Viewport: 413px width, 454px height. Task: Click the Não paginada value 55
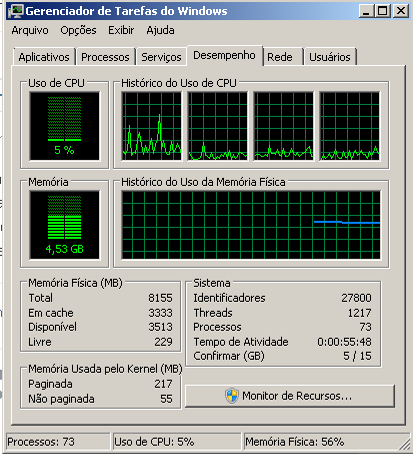[x=166, y=399]
